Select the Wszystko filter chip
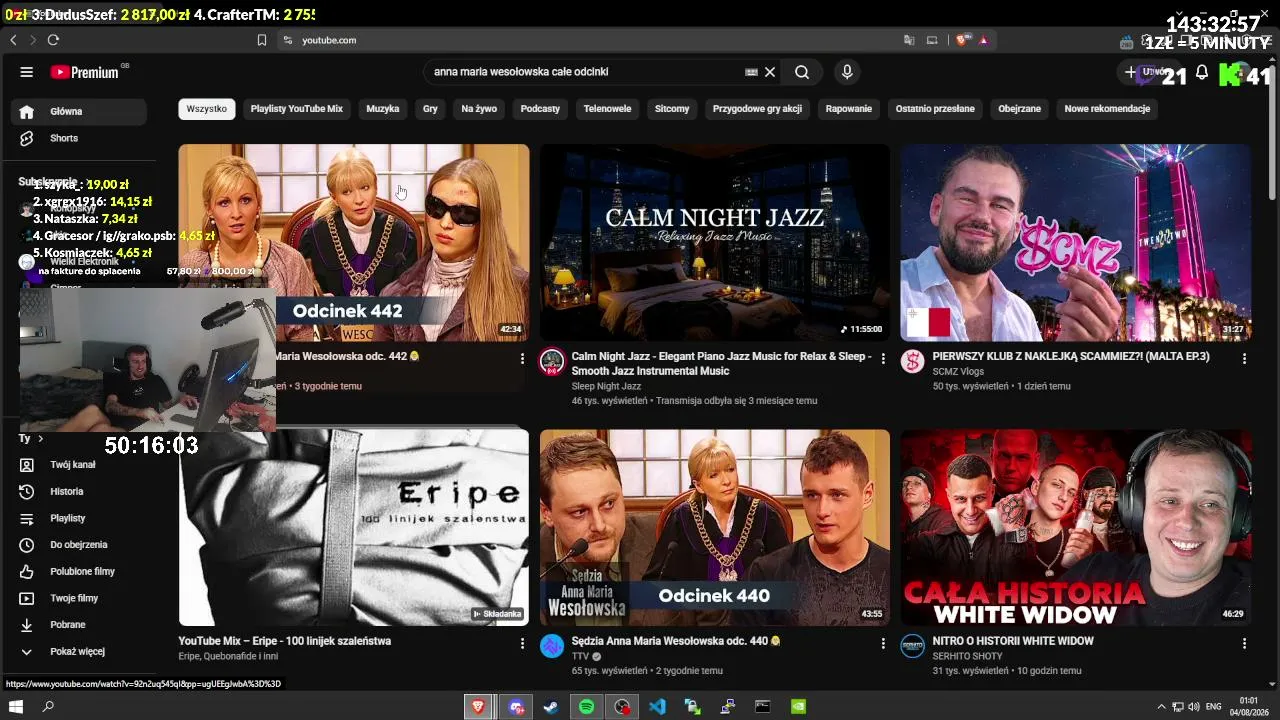The image size is (1280, 720). (x=207, y=109)
